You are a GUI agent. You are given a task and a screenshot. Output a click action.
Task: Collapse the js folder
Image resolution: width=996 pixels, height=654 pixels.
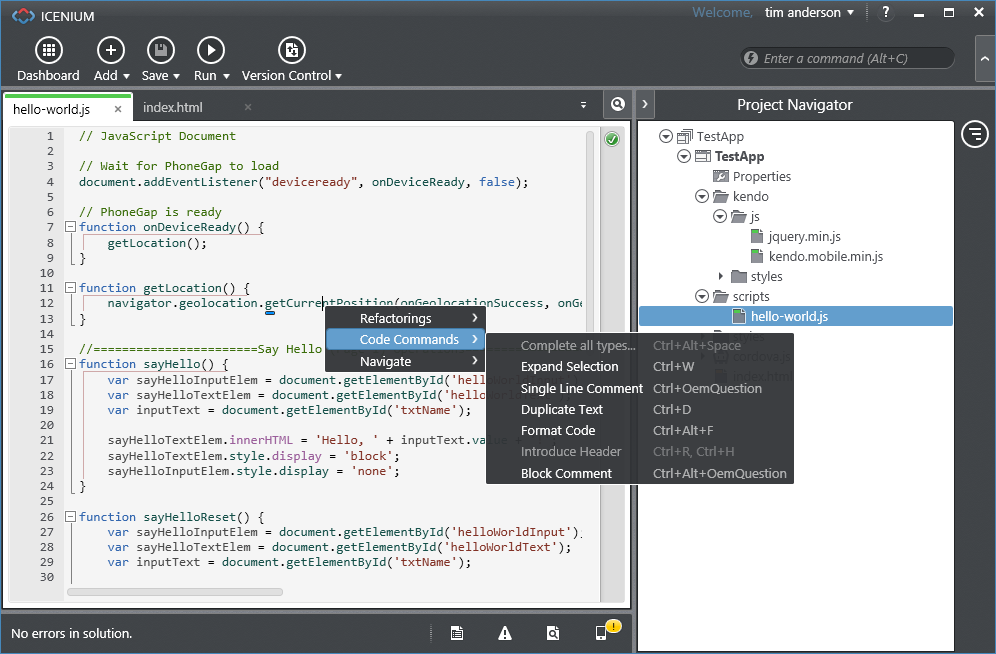point(720,217)
